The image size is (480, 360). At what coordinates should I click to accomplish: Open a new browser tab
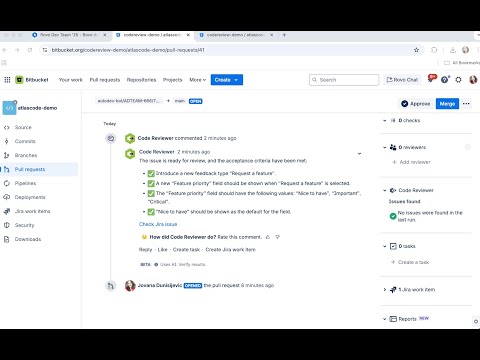(284, 35)
